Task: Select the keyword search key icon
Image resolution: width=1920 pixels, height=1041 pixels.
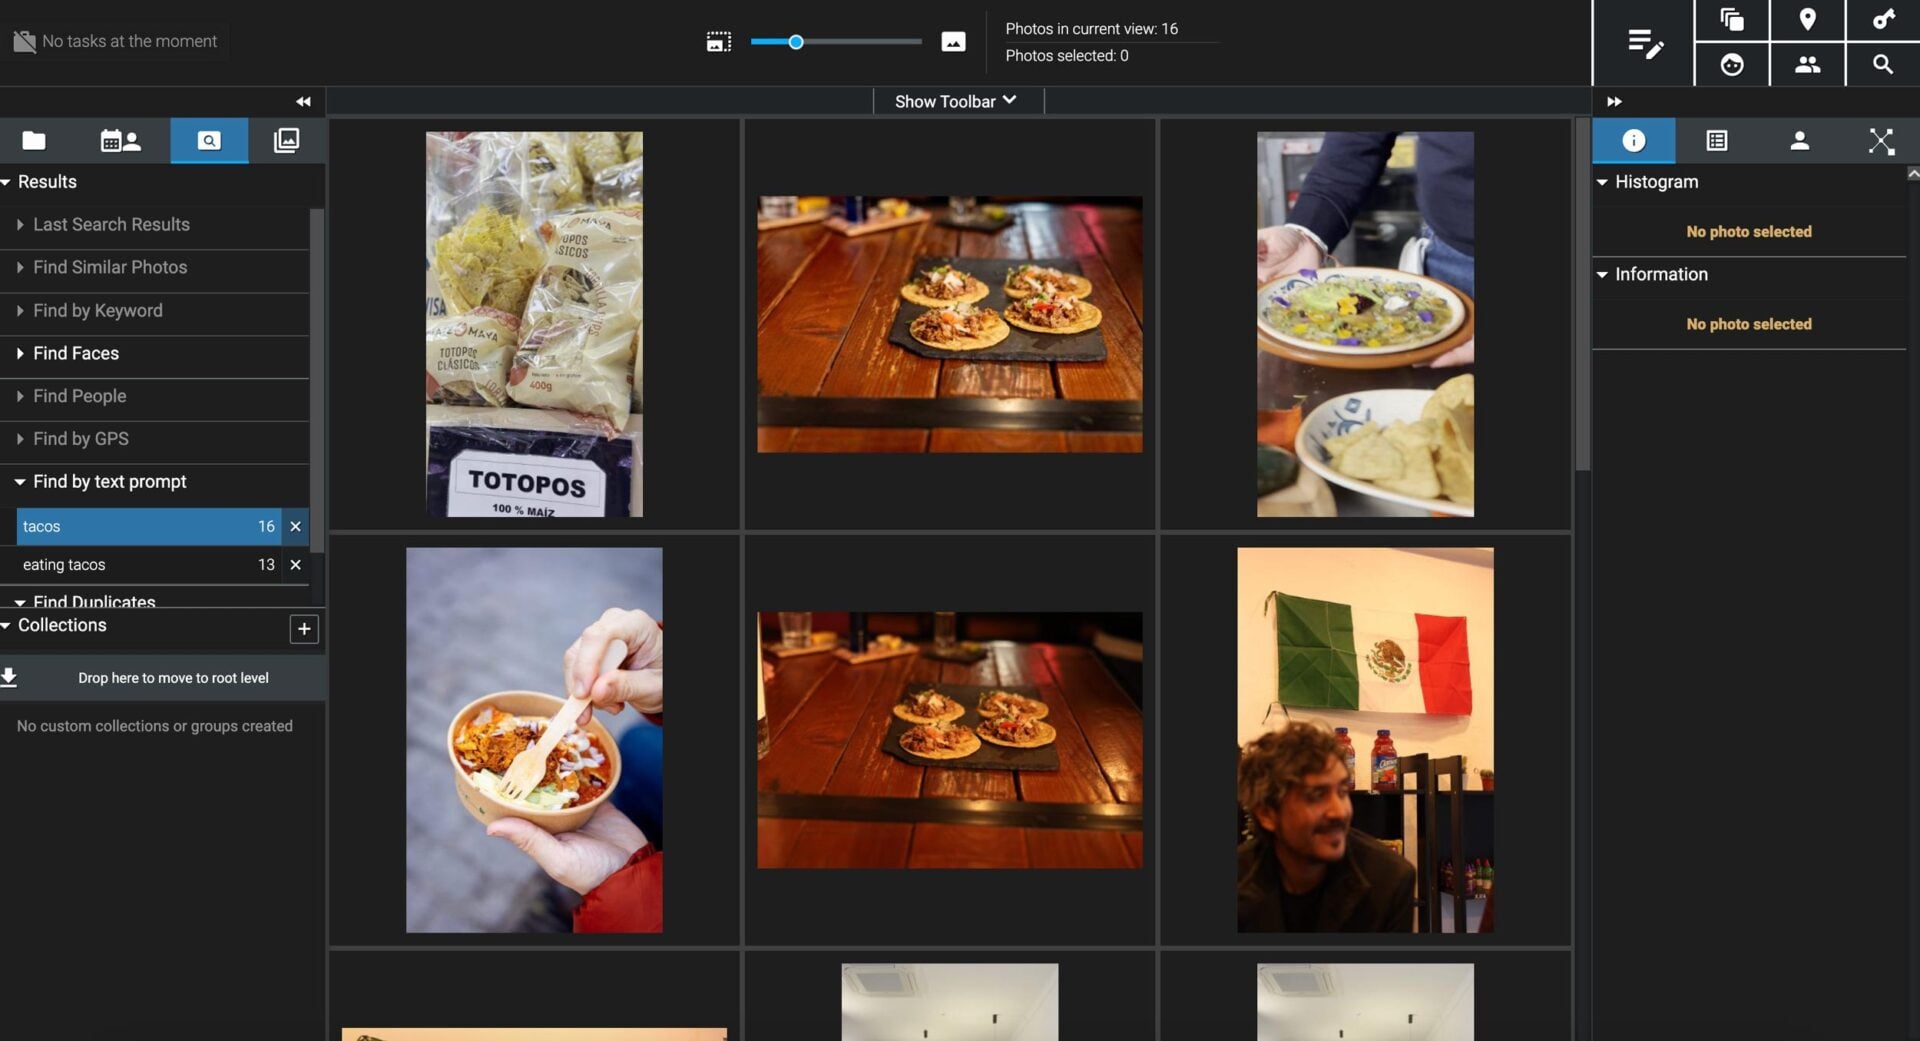Action: [1884, 19]
